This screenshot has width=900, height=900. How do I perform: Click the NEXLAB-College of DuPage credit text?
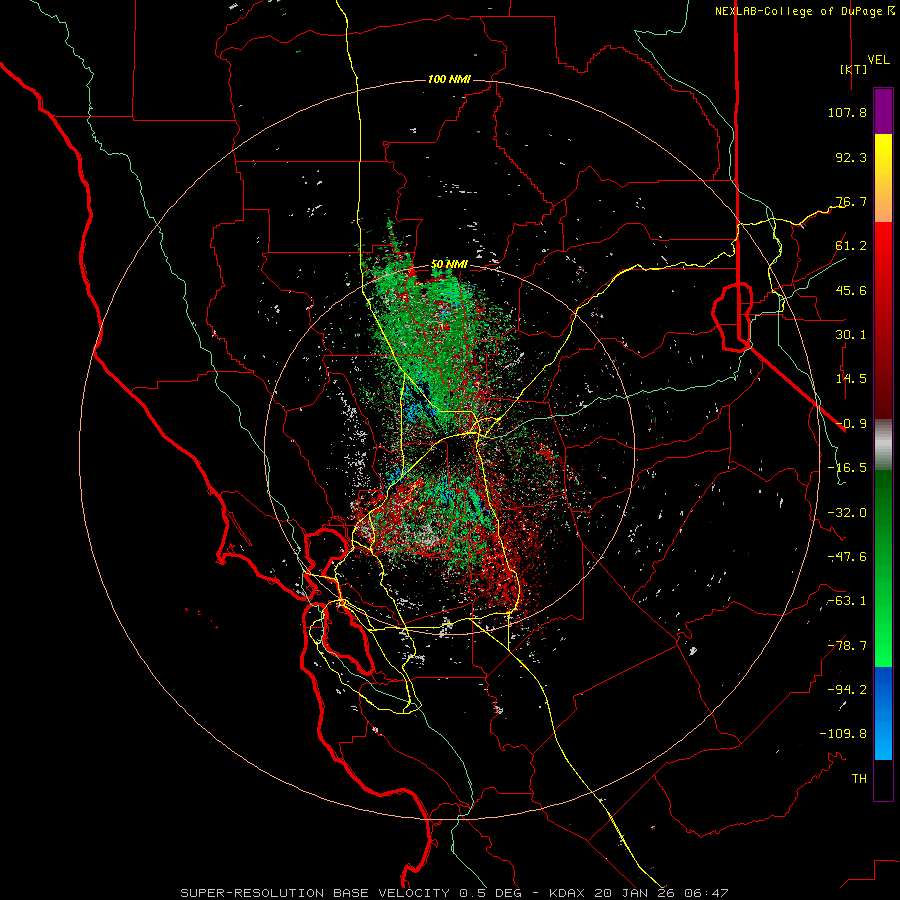pos(798,11)
